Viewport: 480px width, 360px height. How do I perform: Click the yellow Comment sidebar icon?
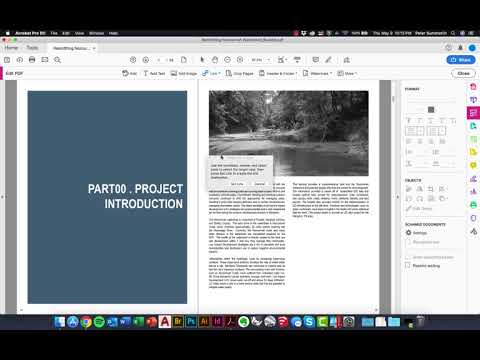coord(473,165)
